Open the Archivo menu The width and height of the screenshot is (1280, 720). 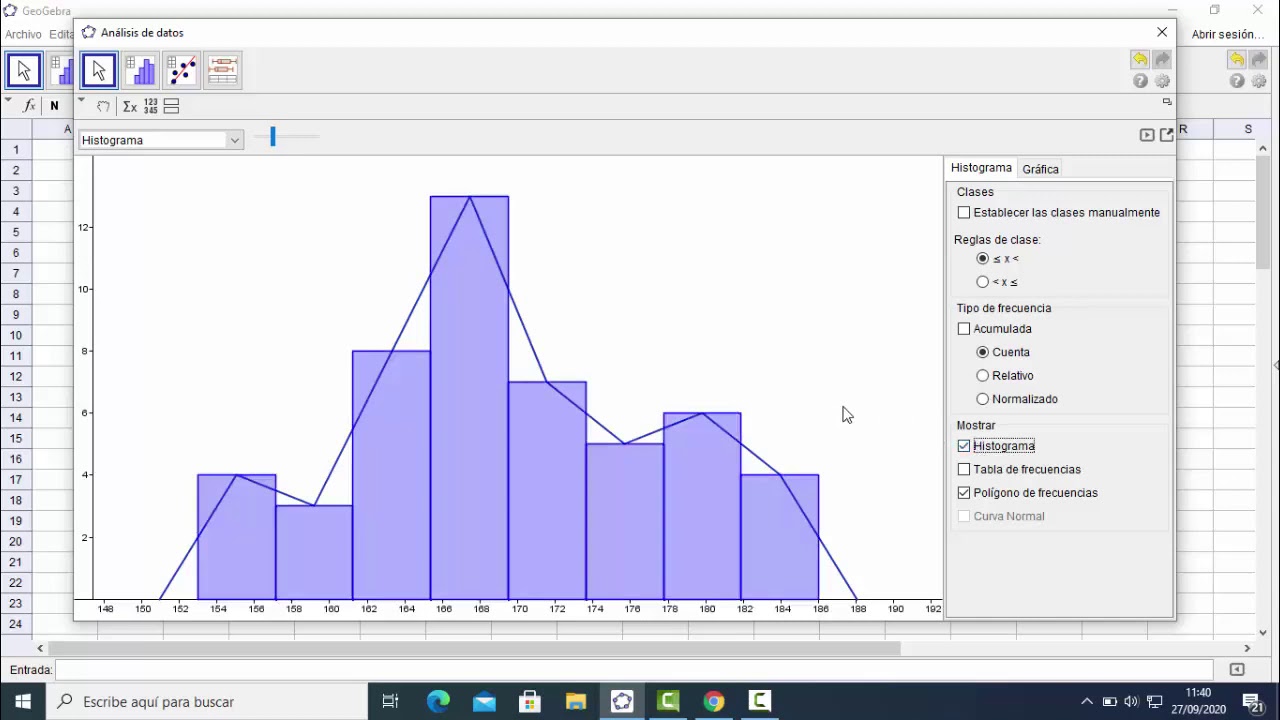coord(23,34)
